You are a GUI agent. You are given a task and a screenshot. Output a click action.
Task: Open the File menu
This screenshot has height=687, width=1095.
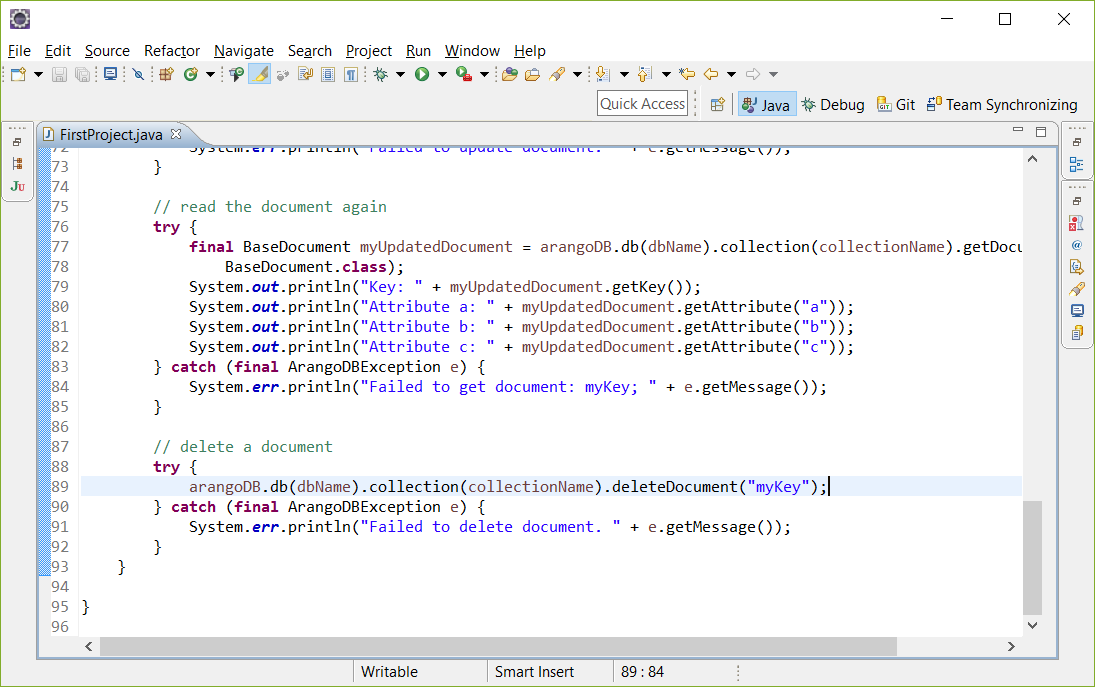tap(19, 51)
